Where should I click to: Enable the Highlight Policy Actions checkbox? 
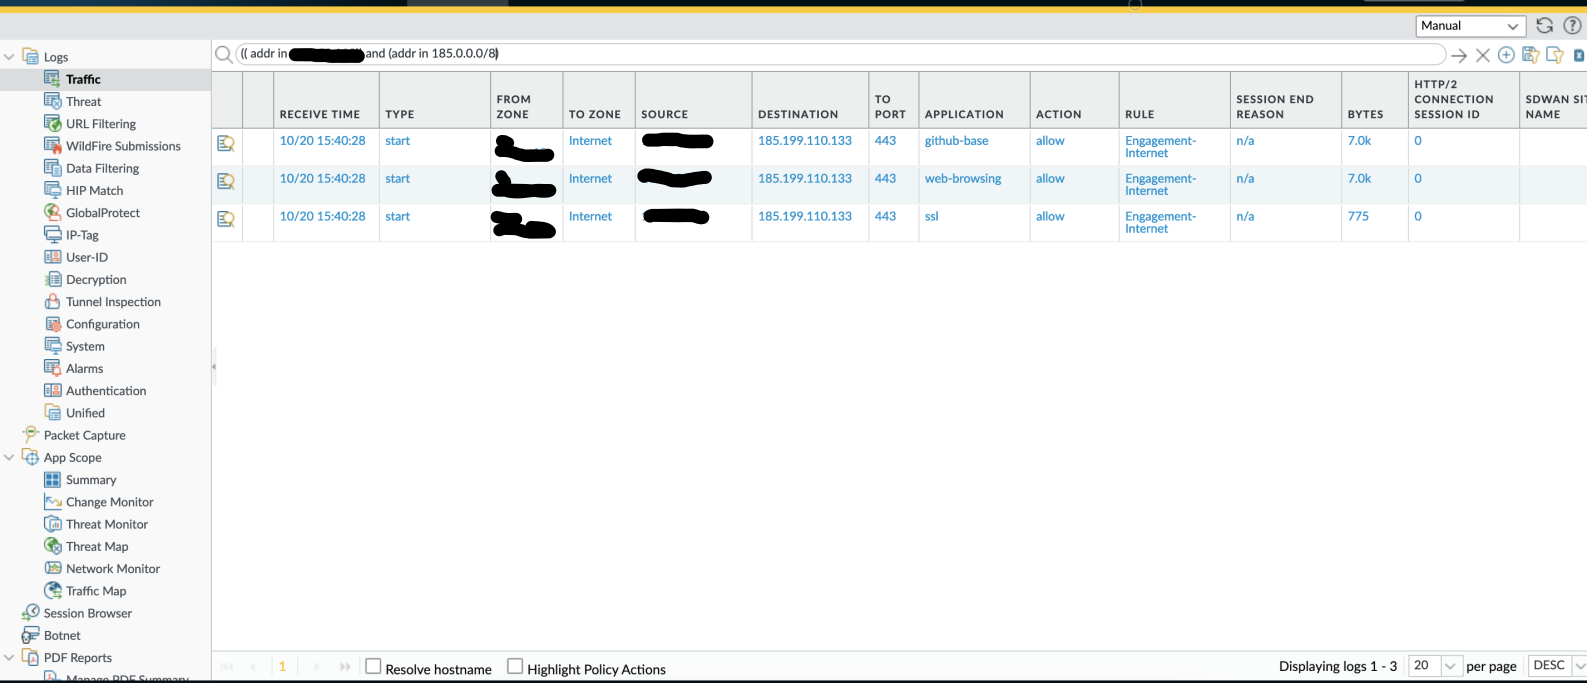click(515, 666)
